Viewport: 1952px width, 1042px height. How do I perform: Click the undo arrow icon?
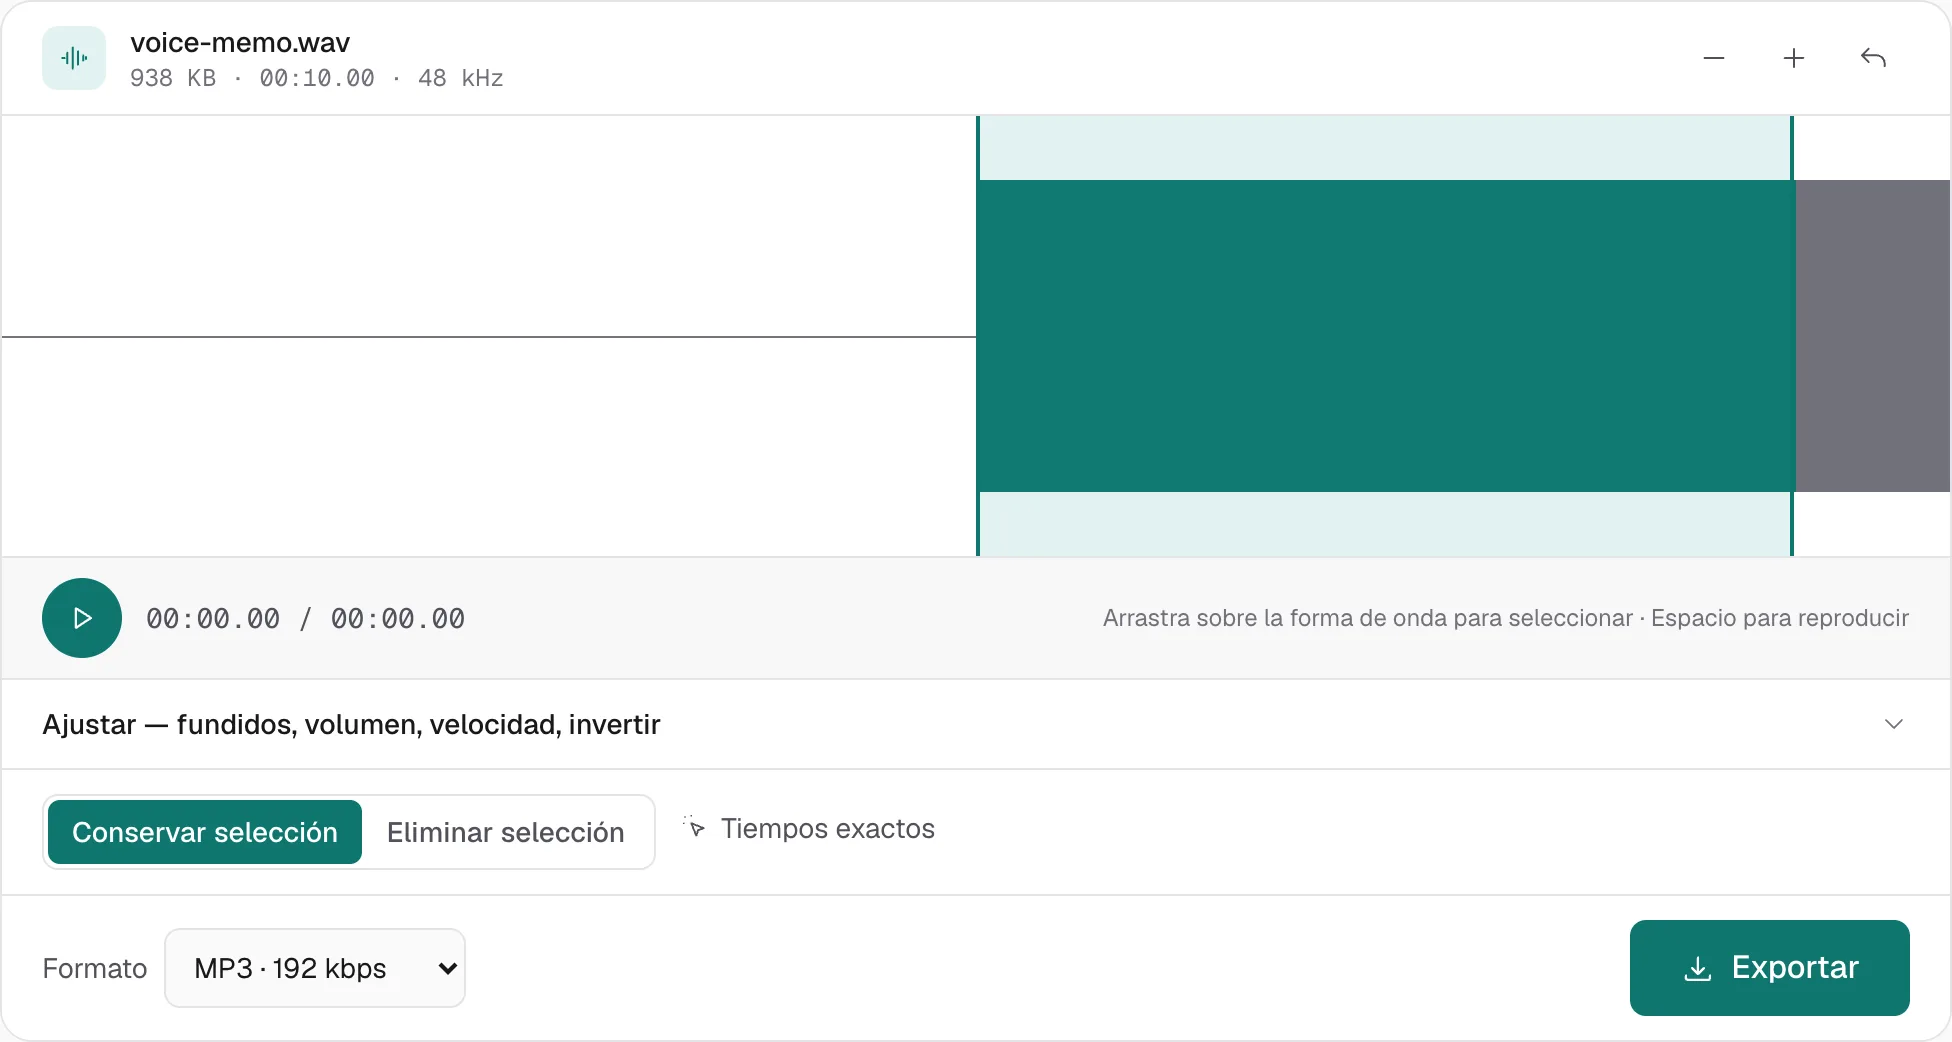coord(1874,58)
